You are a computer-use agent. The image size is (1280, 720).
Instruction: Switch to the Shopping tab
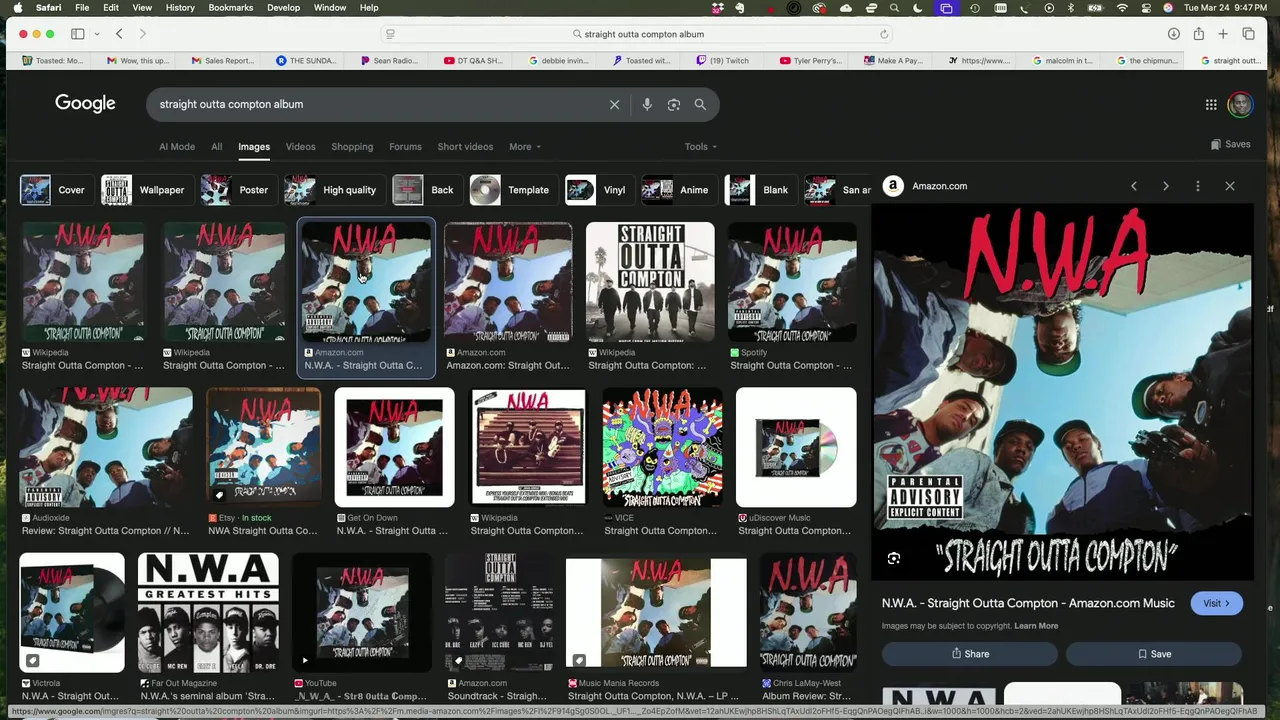point(352,147)
